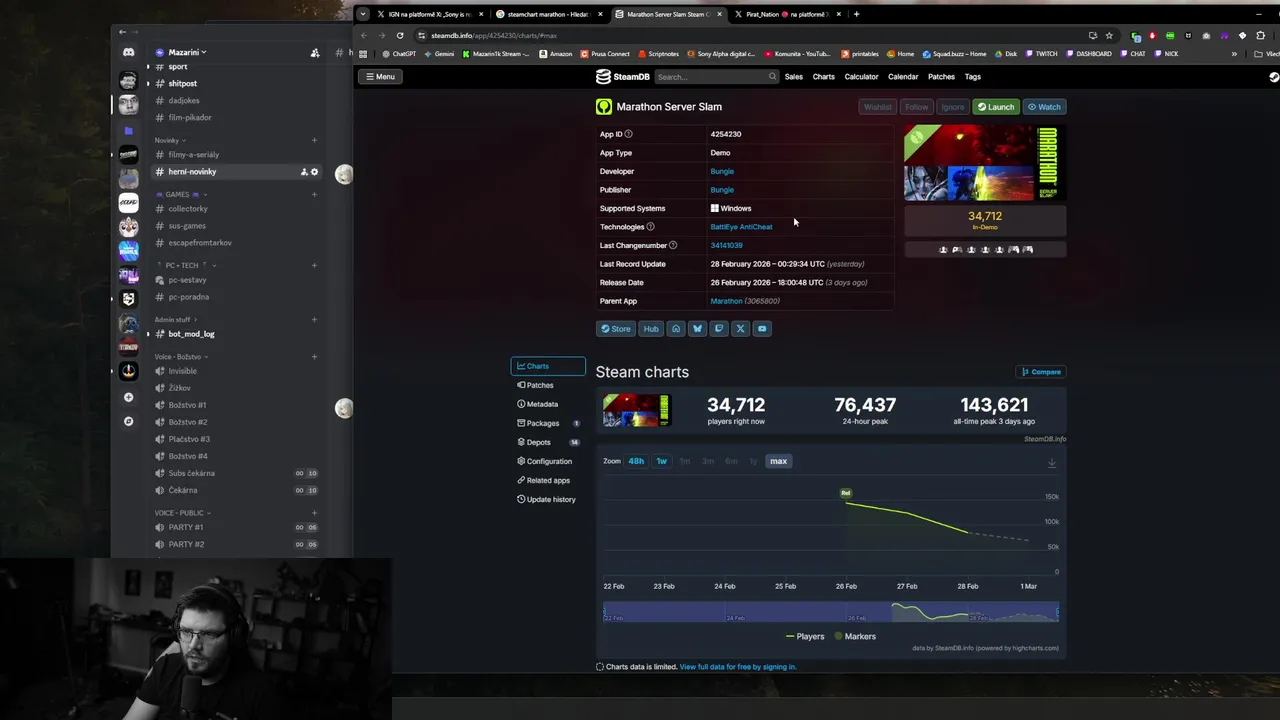Open the Marathon parent app link
The width and height of the screenshot is (1280, 720).
[x=726, y=301]
